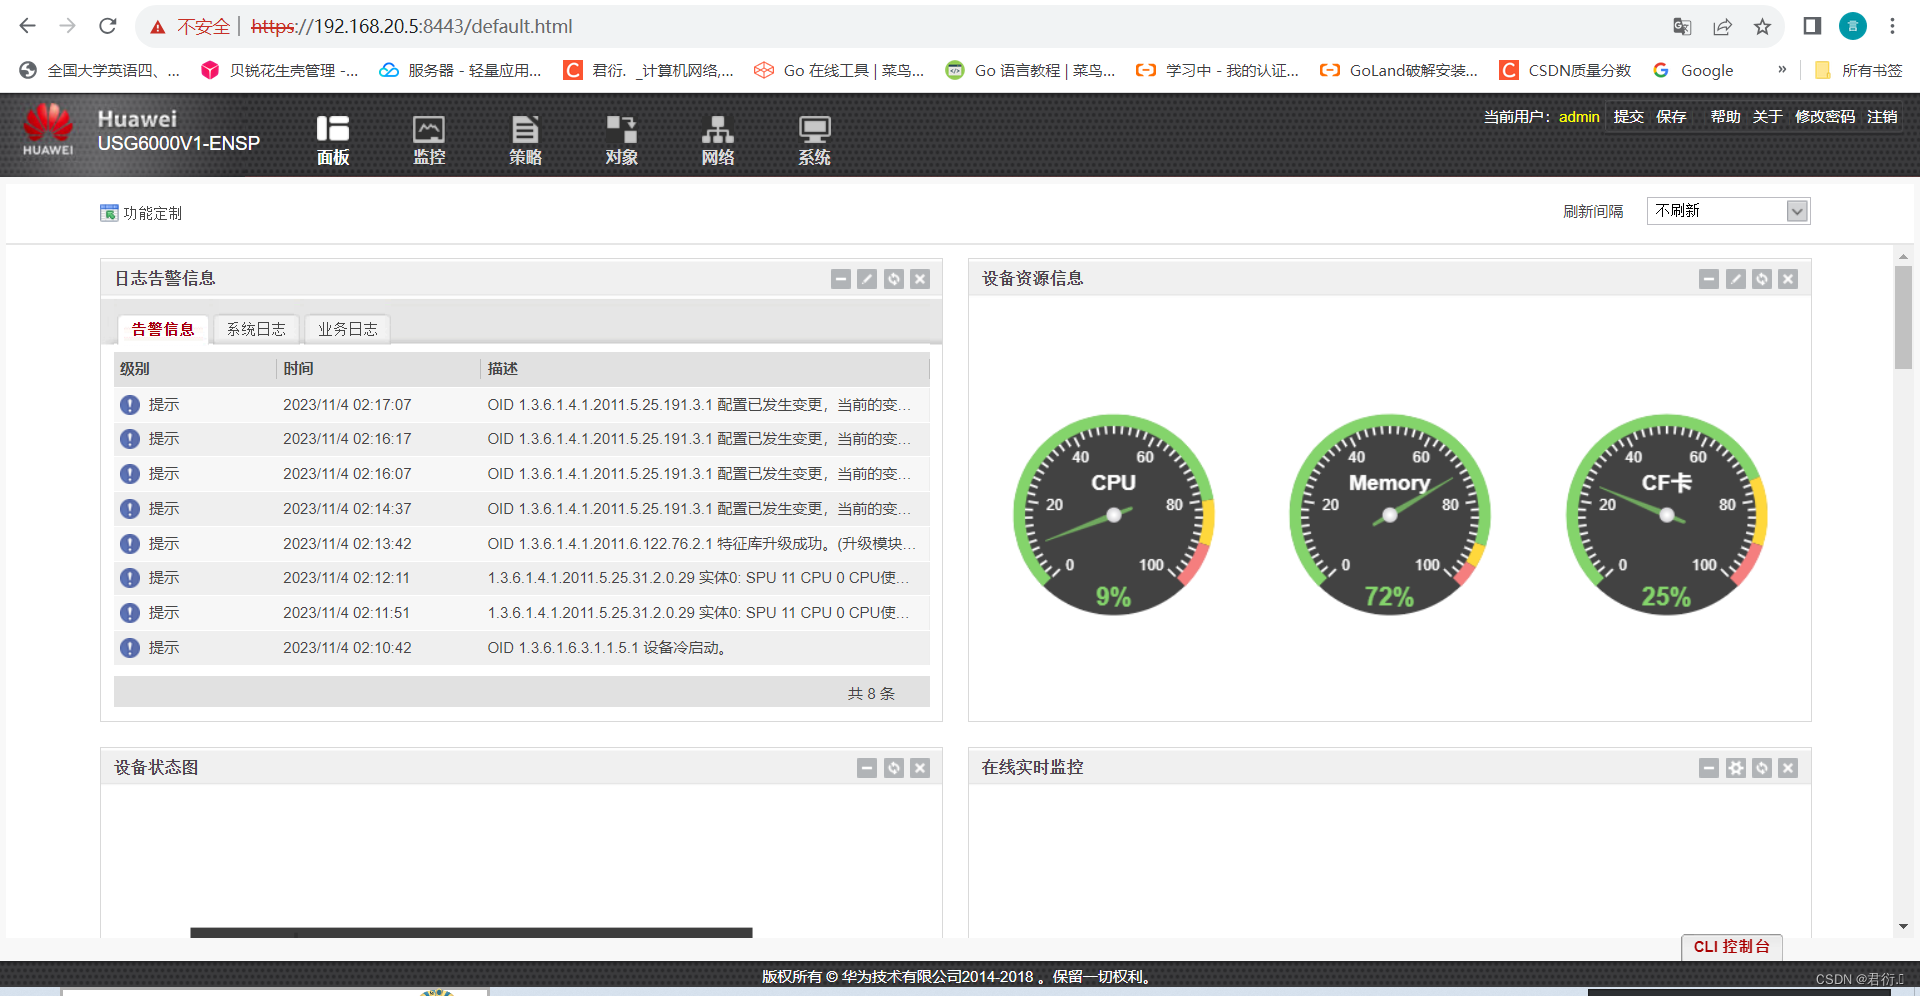This screenshot has height=996, width=1920.
Task: Collapse the 日志告警信息 panel
Action: 841,279
